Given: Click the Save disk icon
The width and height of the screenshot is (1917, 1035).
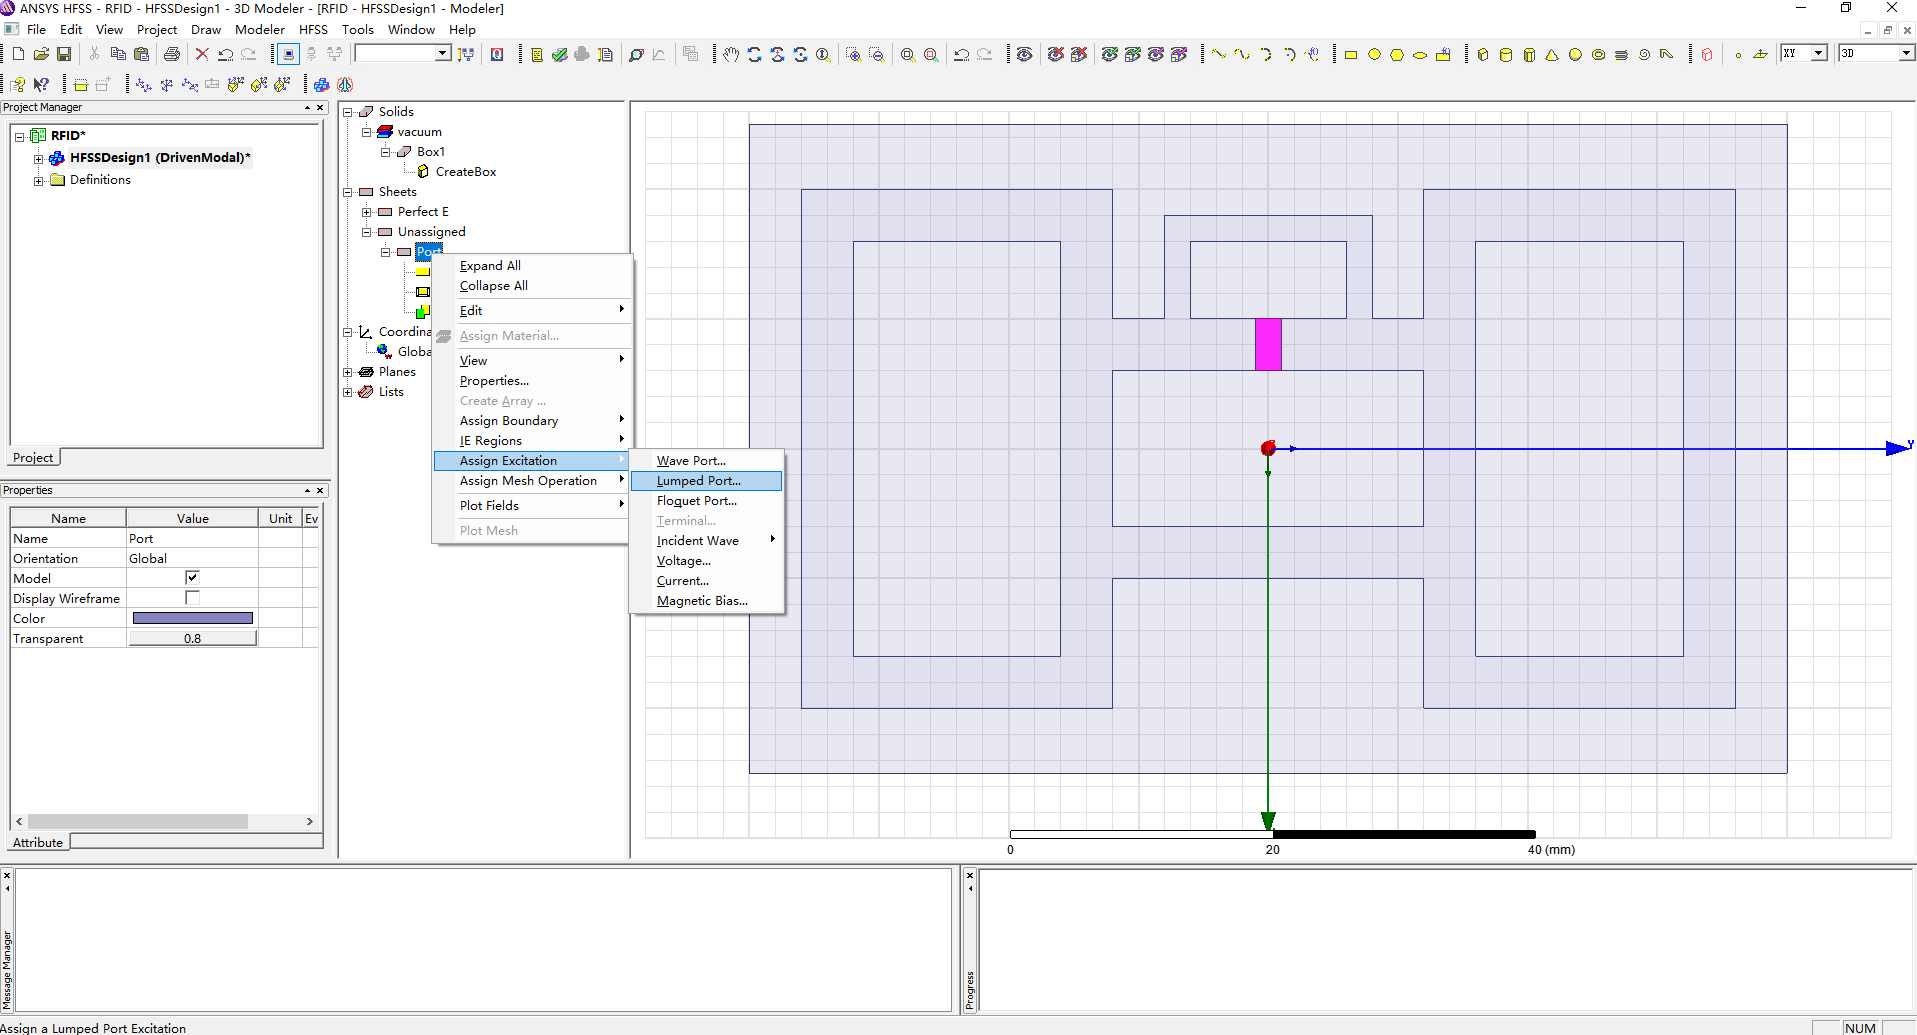Looking at the screenshot, I should [64, 54].
